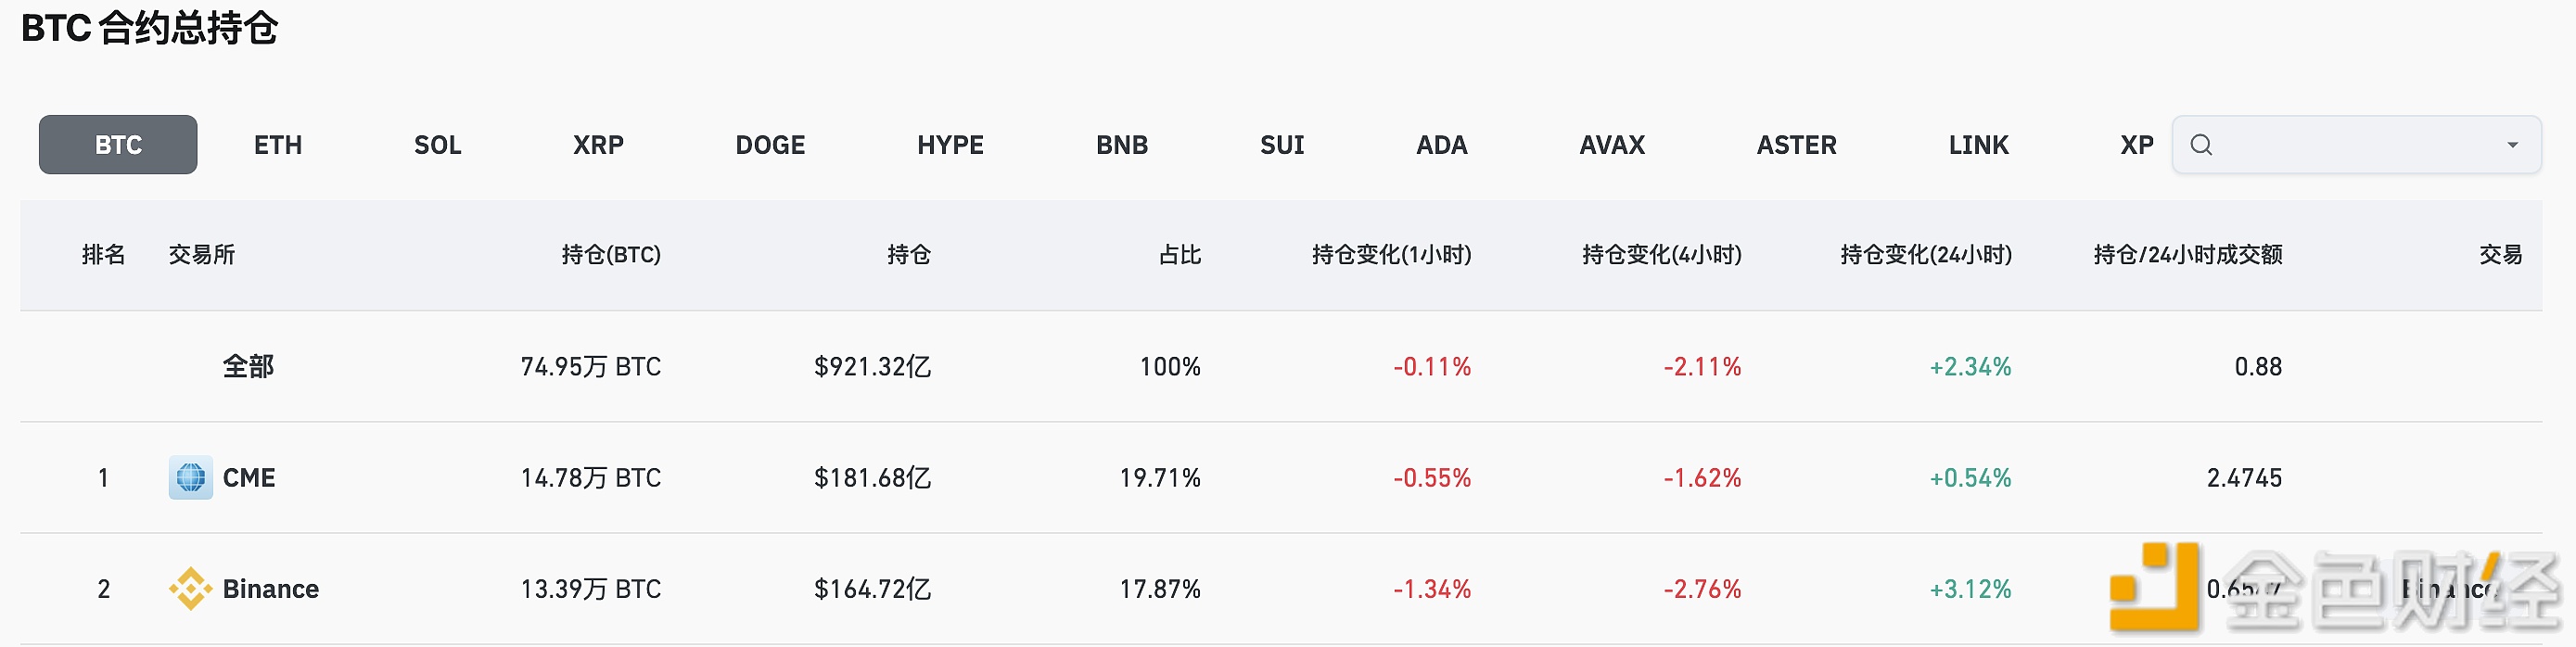Select the SUI tab

[x=1282, y=145]
